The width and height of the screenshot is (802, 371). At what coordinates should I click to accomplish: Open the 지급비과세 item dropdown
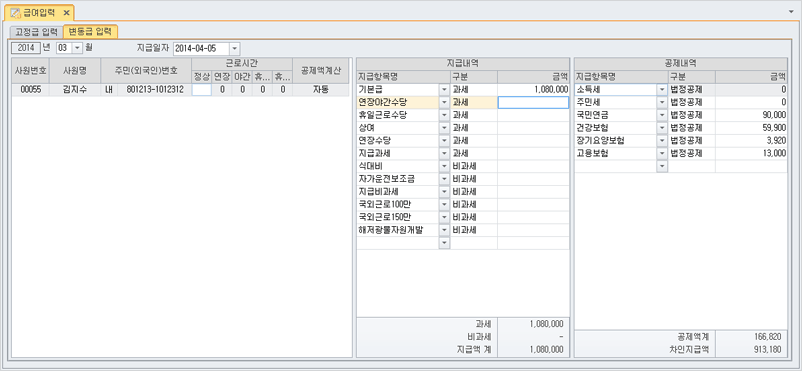(x=444, y=192)
